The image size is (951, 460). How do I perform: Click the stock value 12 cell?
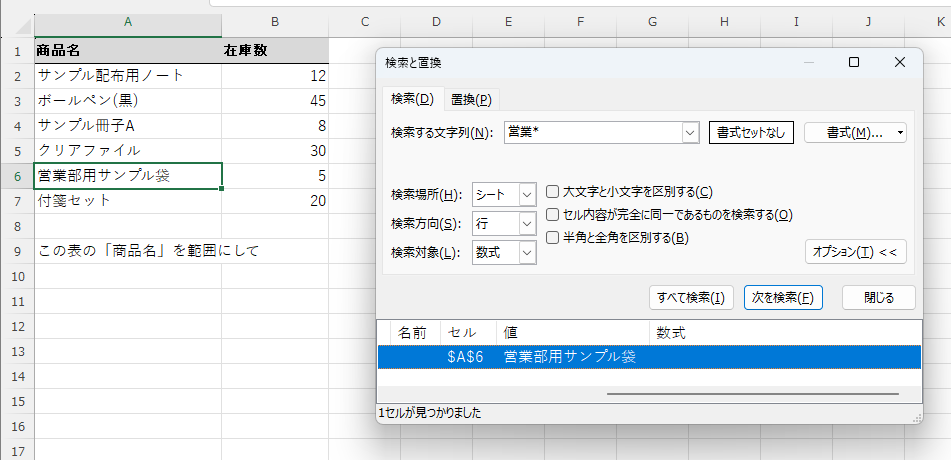click(x=275, y=76)
